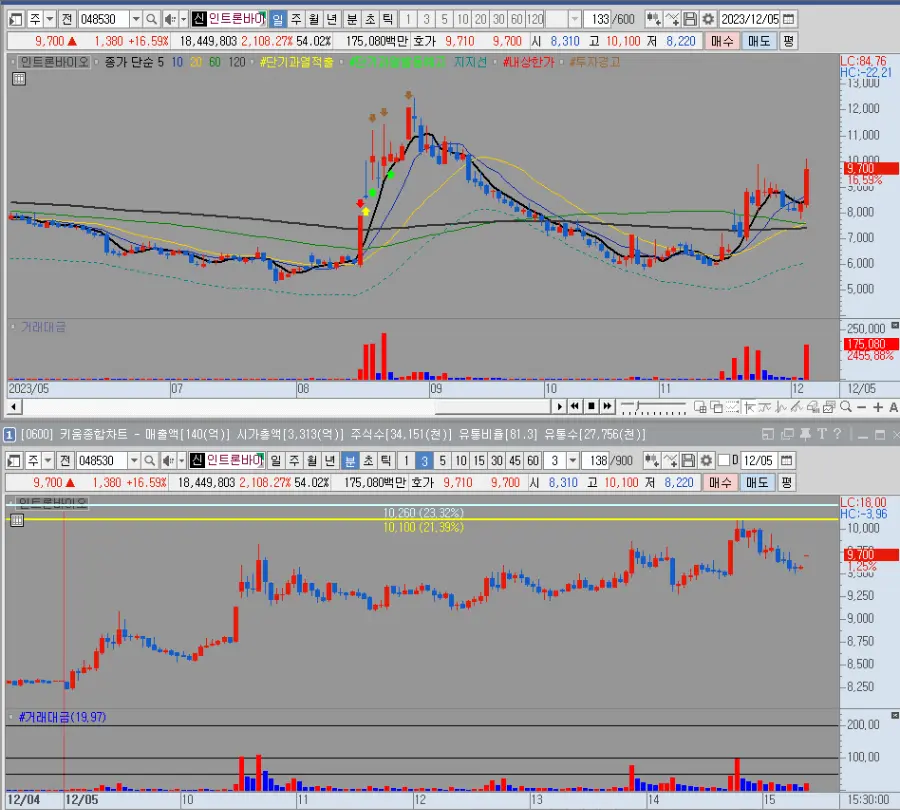Select the 일 (daily) period in upper toolbar
This screenshot has width=900, height=810.
278,20
